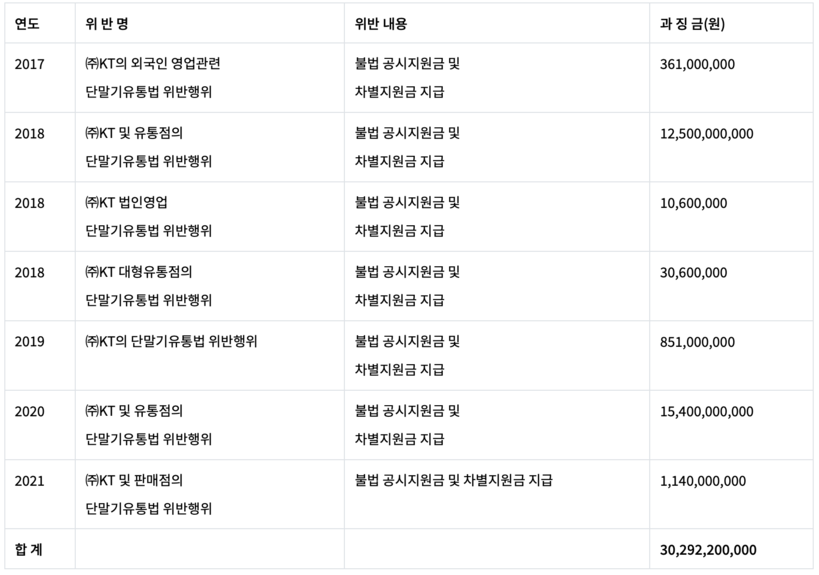Click the 851,000,000 penalty amount
The width and height of the screenshot is (819, 575).
point(698,342)
